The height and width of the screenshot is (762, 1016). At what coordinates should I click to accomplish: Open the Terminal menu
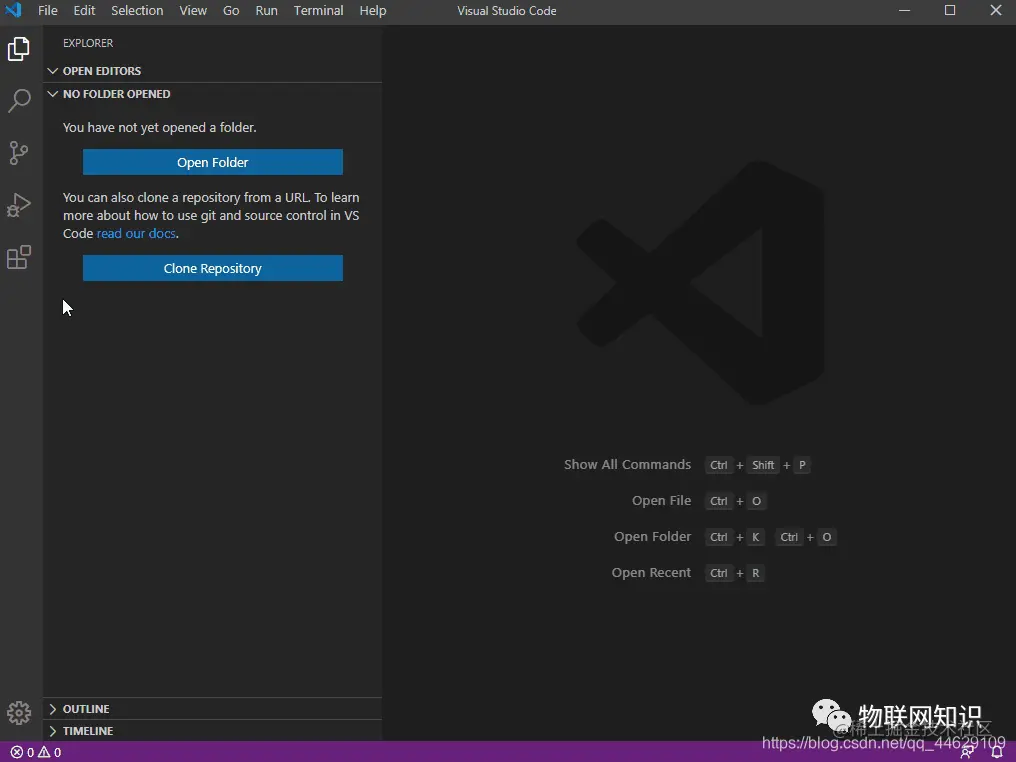[318, 10]
